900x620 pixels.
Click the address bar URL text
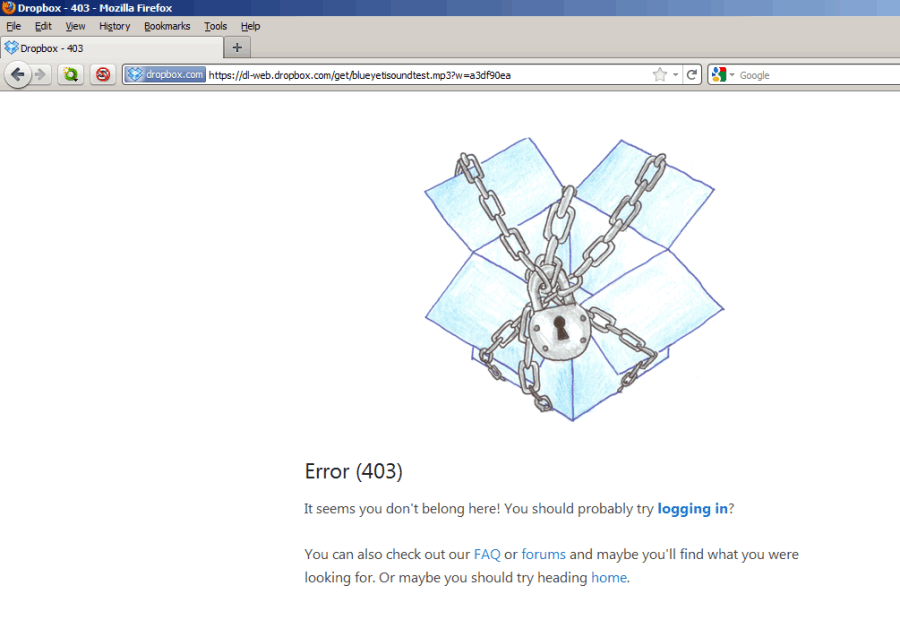pyautogui.click(x=400, y=75)
